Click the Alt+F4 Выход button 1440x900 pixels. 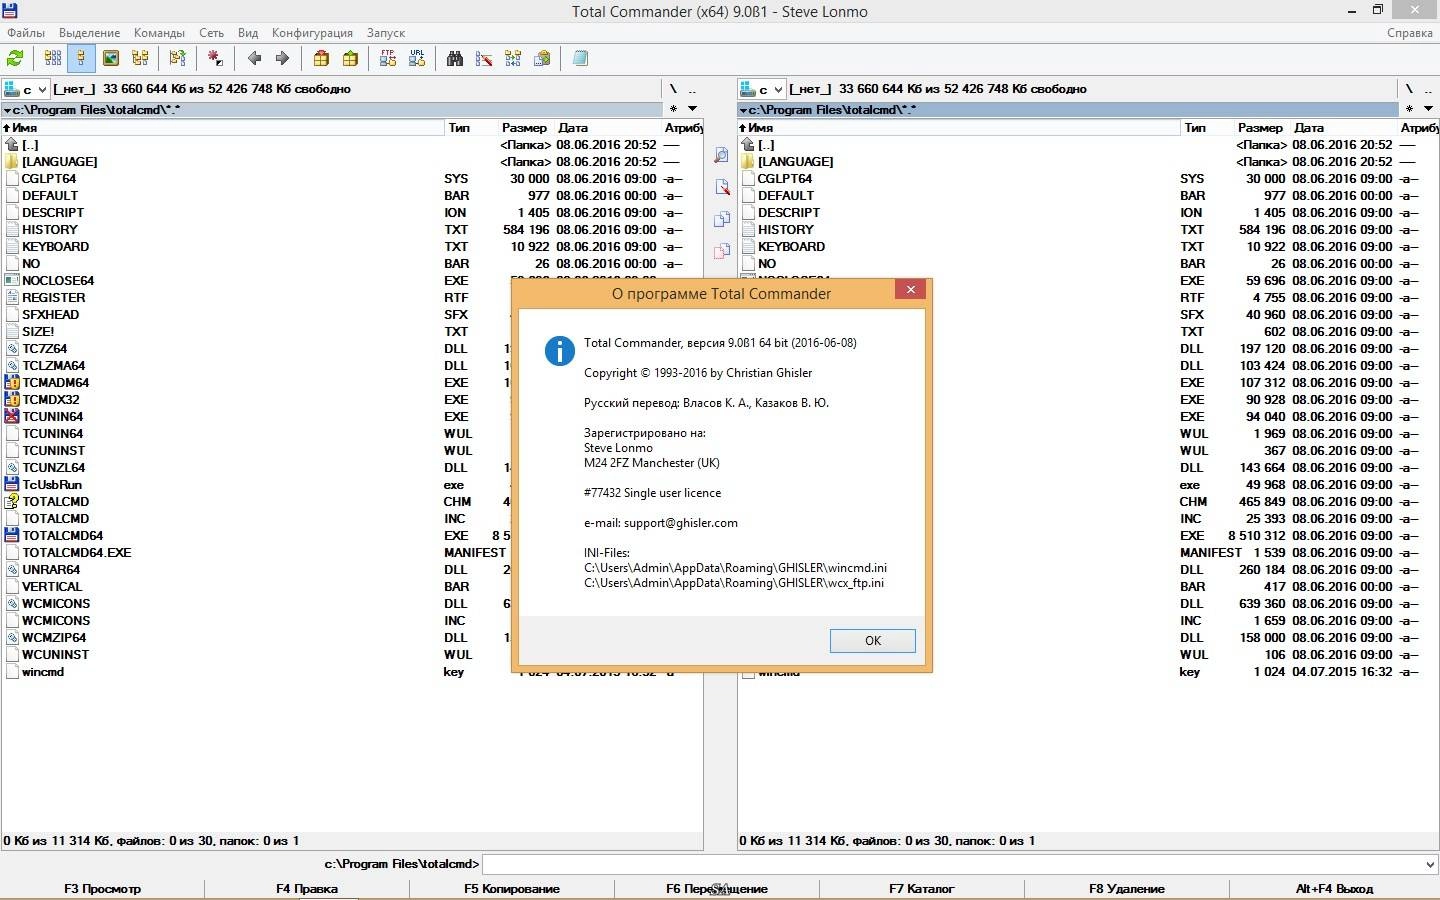[x=1334, y=888]
